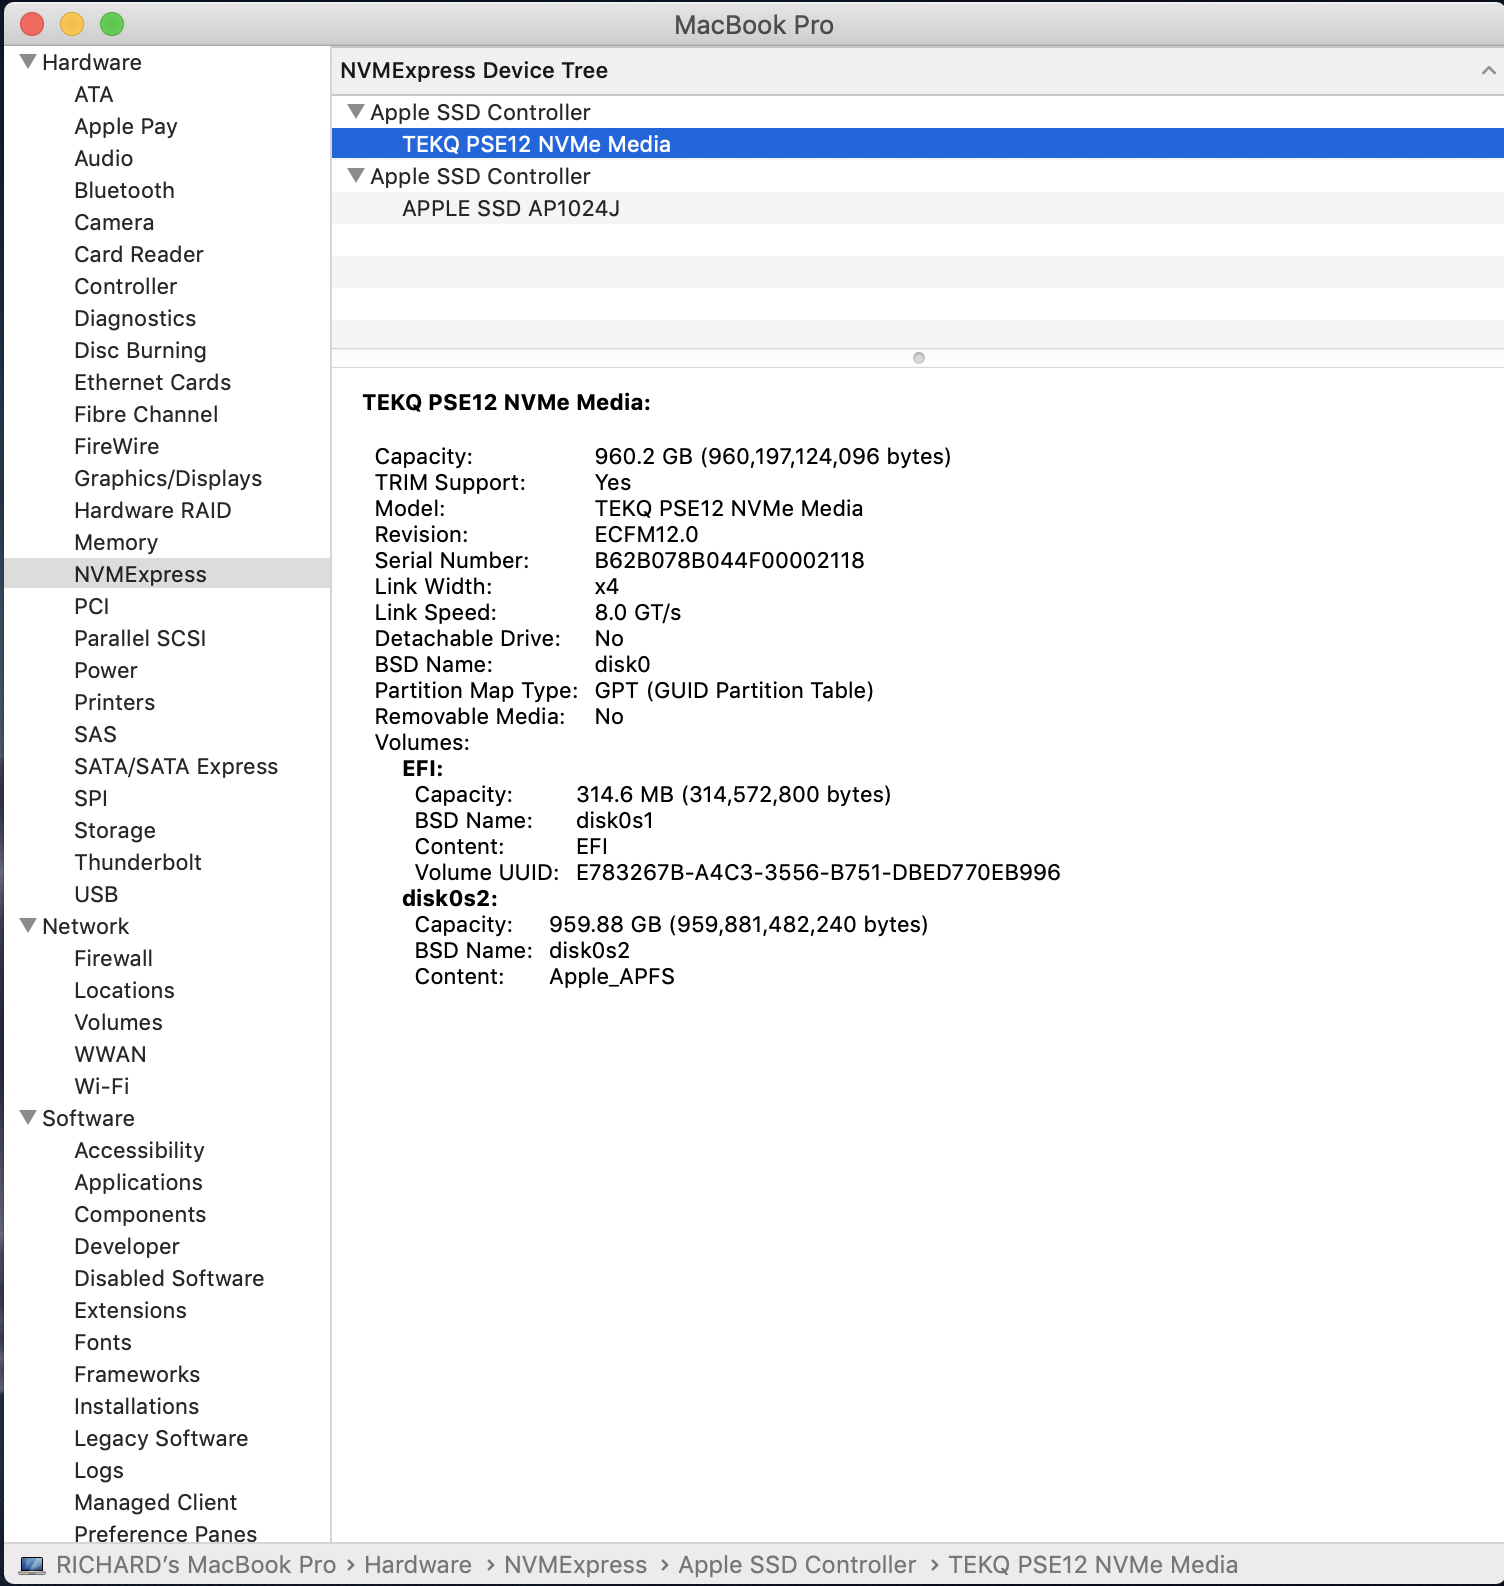The image size is (1504, 1586).
Task: Select Accessibility under Software
Action: 139,1150
